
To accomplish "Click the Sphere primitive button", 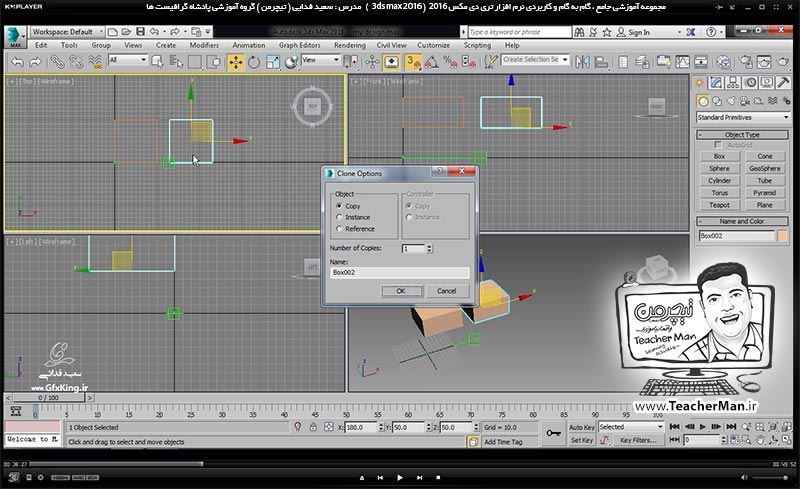I will click(719, 168).
